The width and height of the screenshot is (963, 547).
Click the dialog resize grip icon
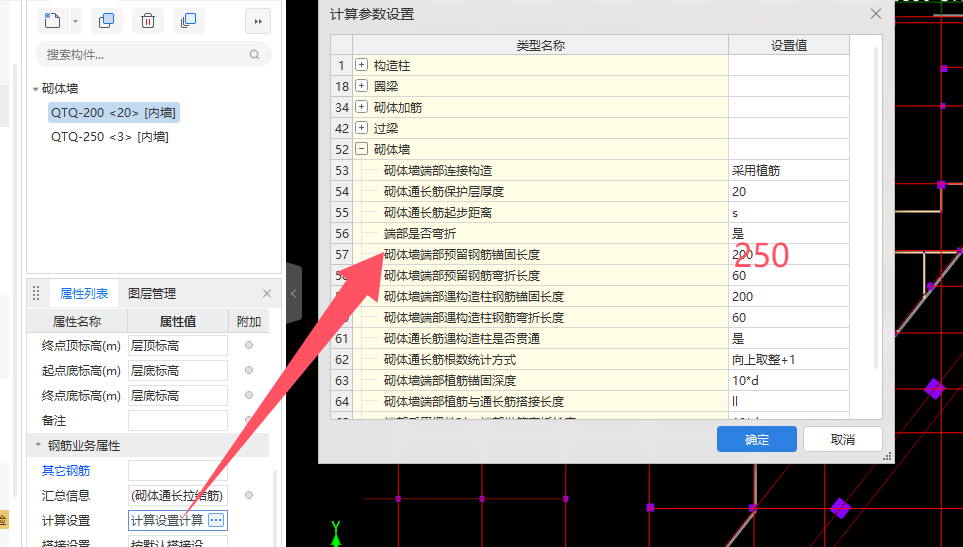[x=887, y=456]
